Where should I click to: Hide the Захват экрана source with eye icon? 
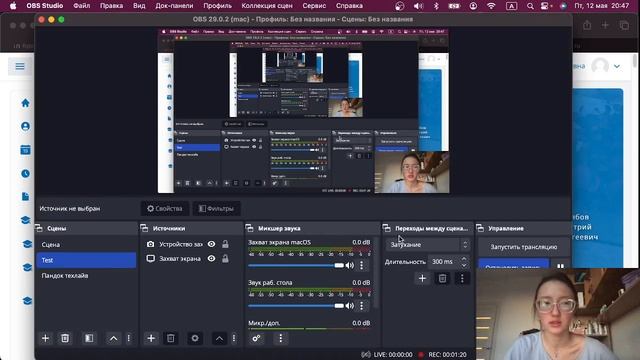pos(211,258)
